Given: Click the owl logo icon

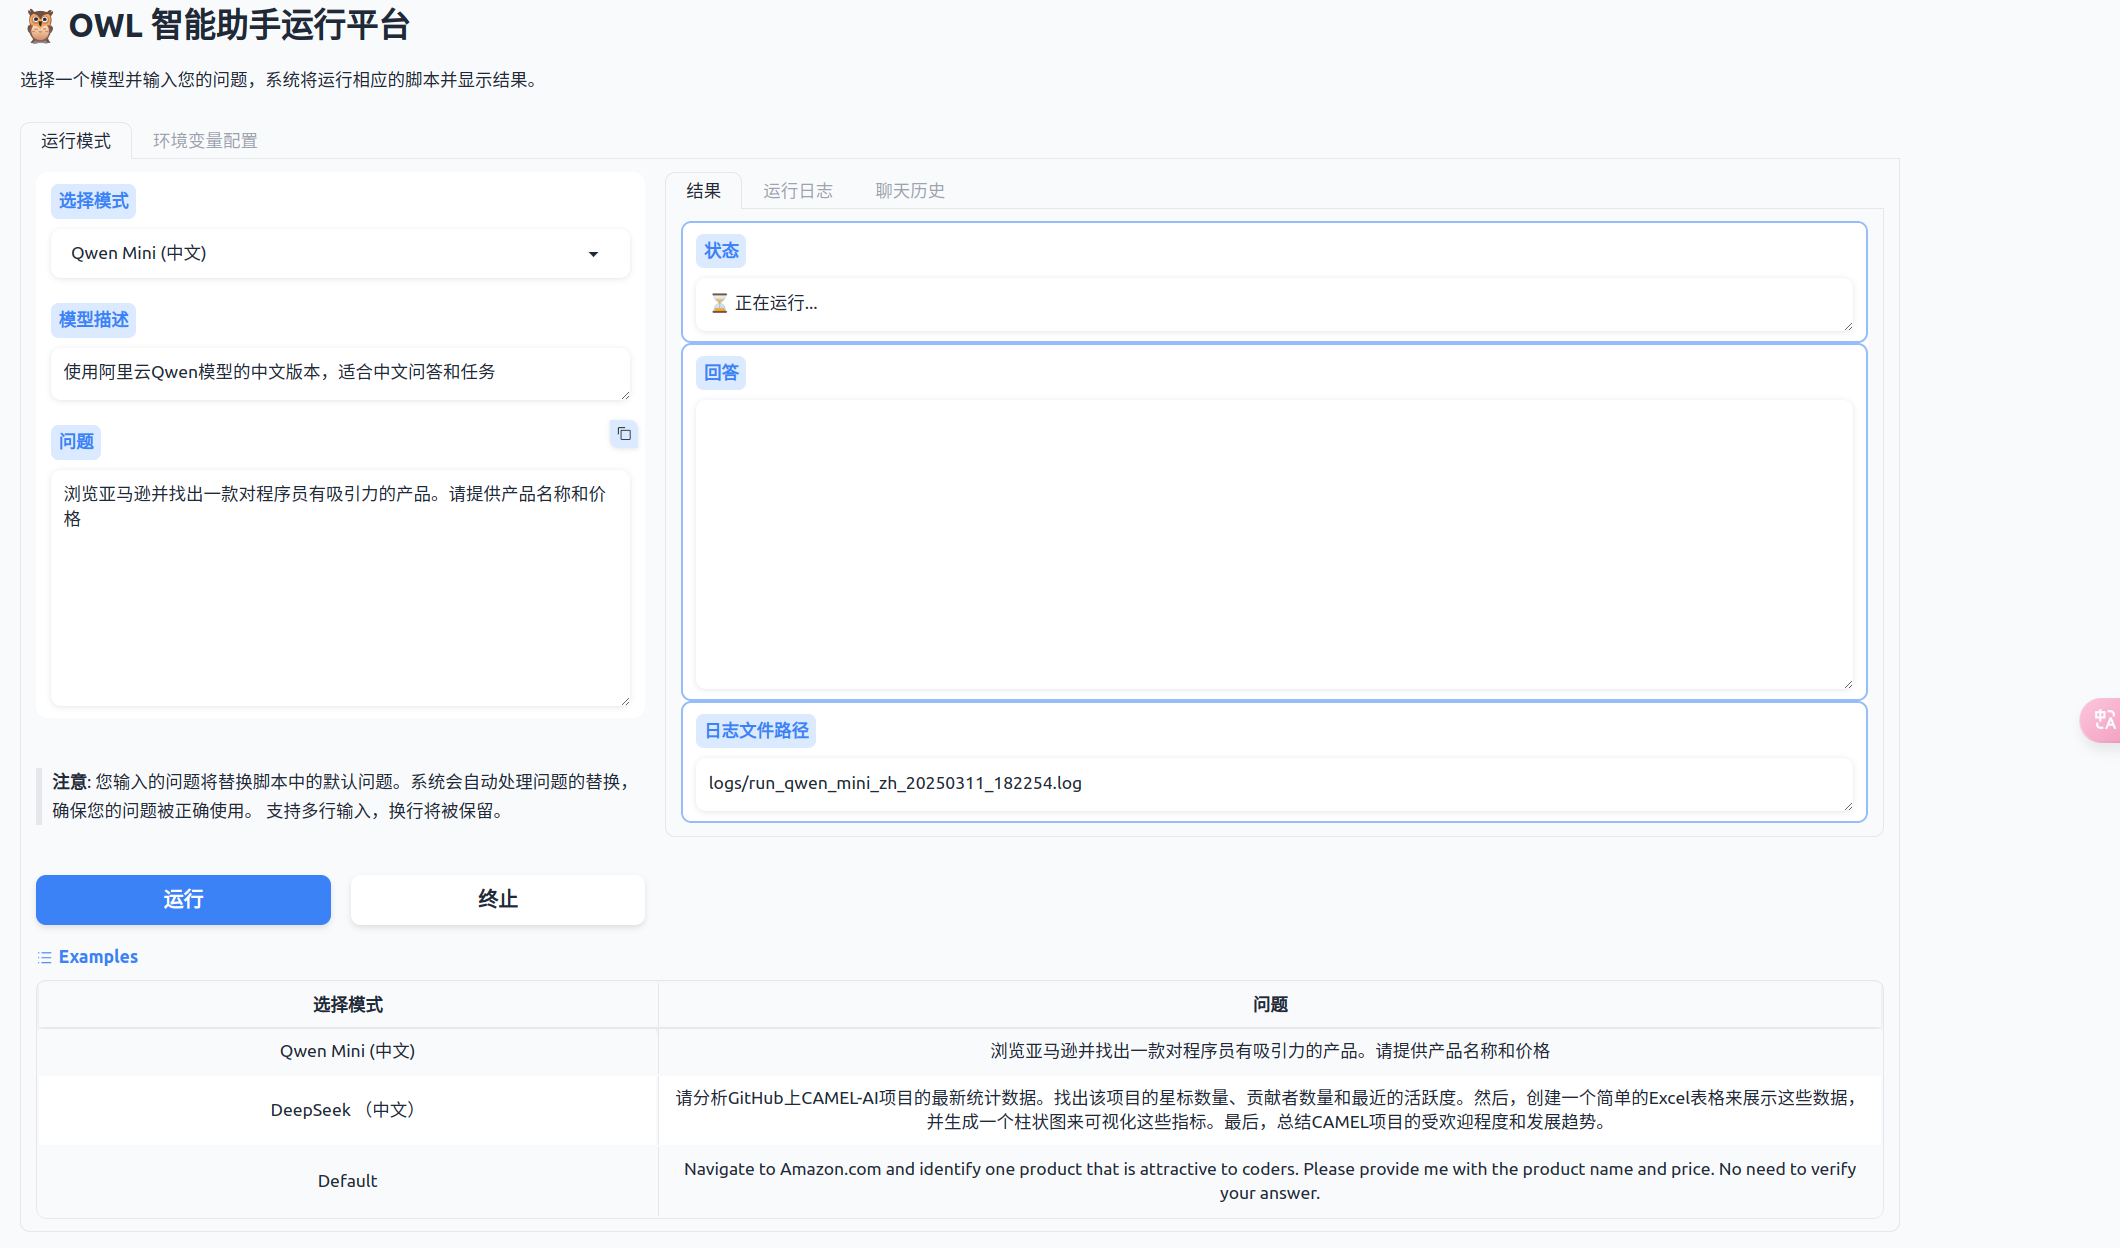Looking at the screenshot, I should tap(40, 26).
